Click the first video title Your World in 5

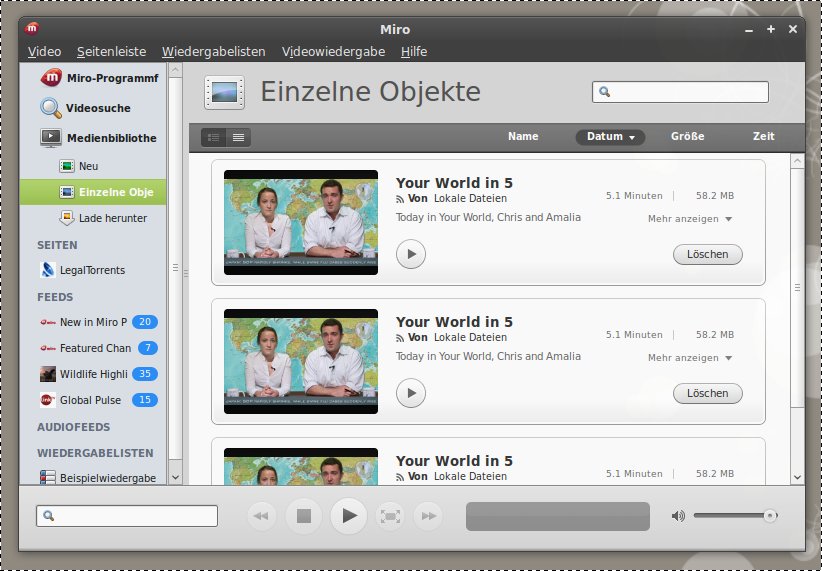tap(454, 183)
